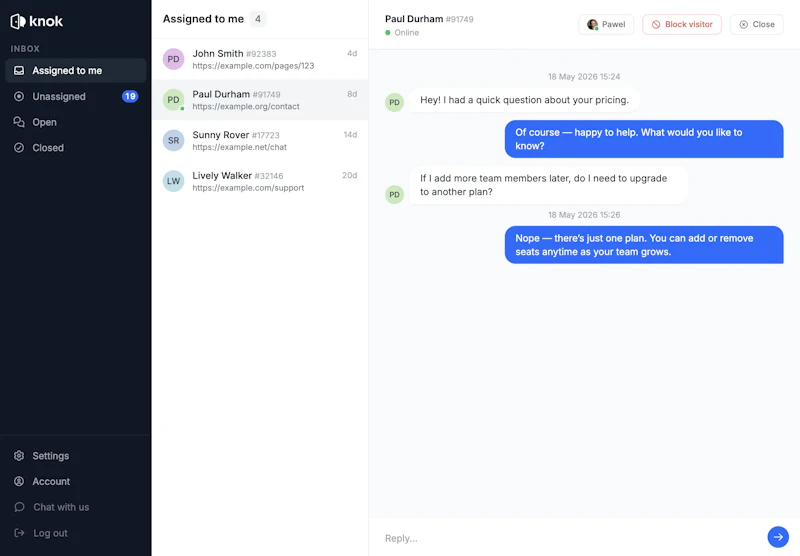Click the 'Nope — there's just one plan' reply

coord(644,245)
